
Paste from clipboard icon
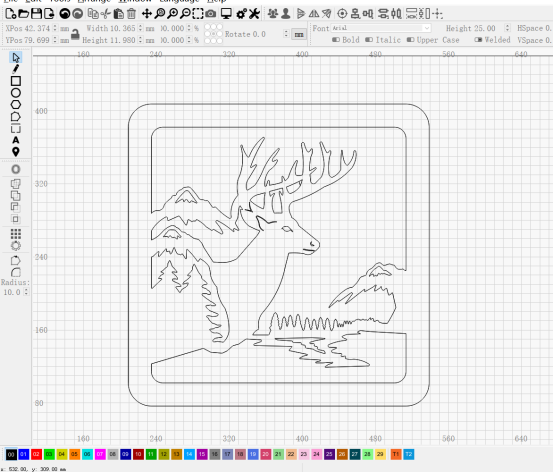tap(119, 14)
